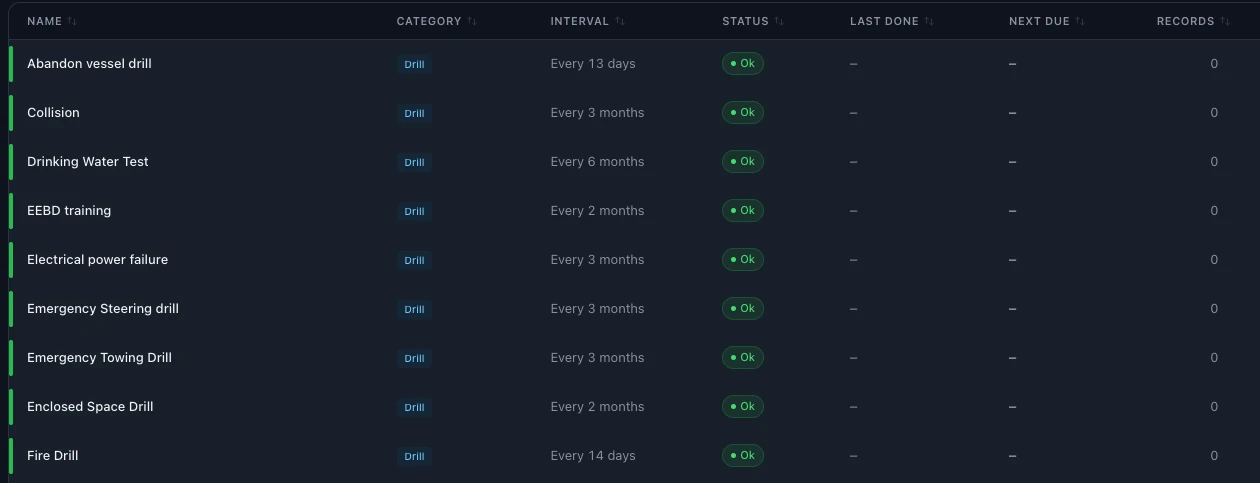Click Drill tag in Electrical power failure row
This screenshot has width=1260, height=483.
414,260
